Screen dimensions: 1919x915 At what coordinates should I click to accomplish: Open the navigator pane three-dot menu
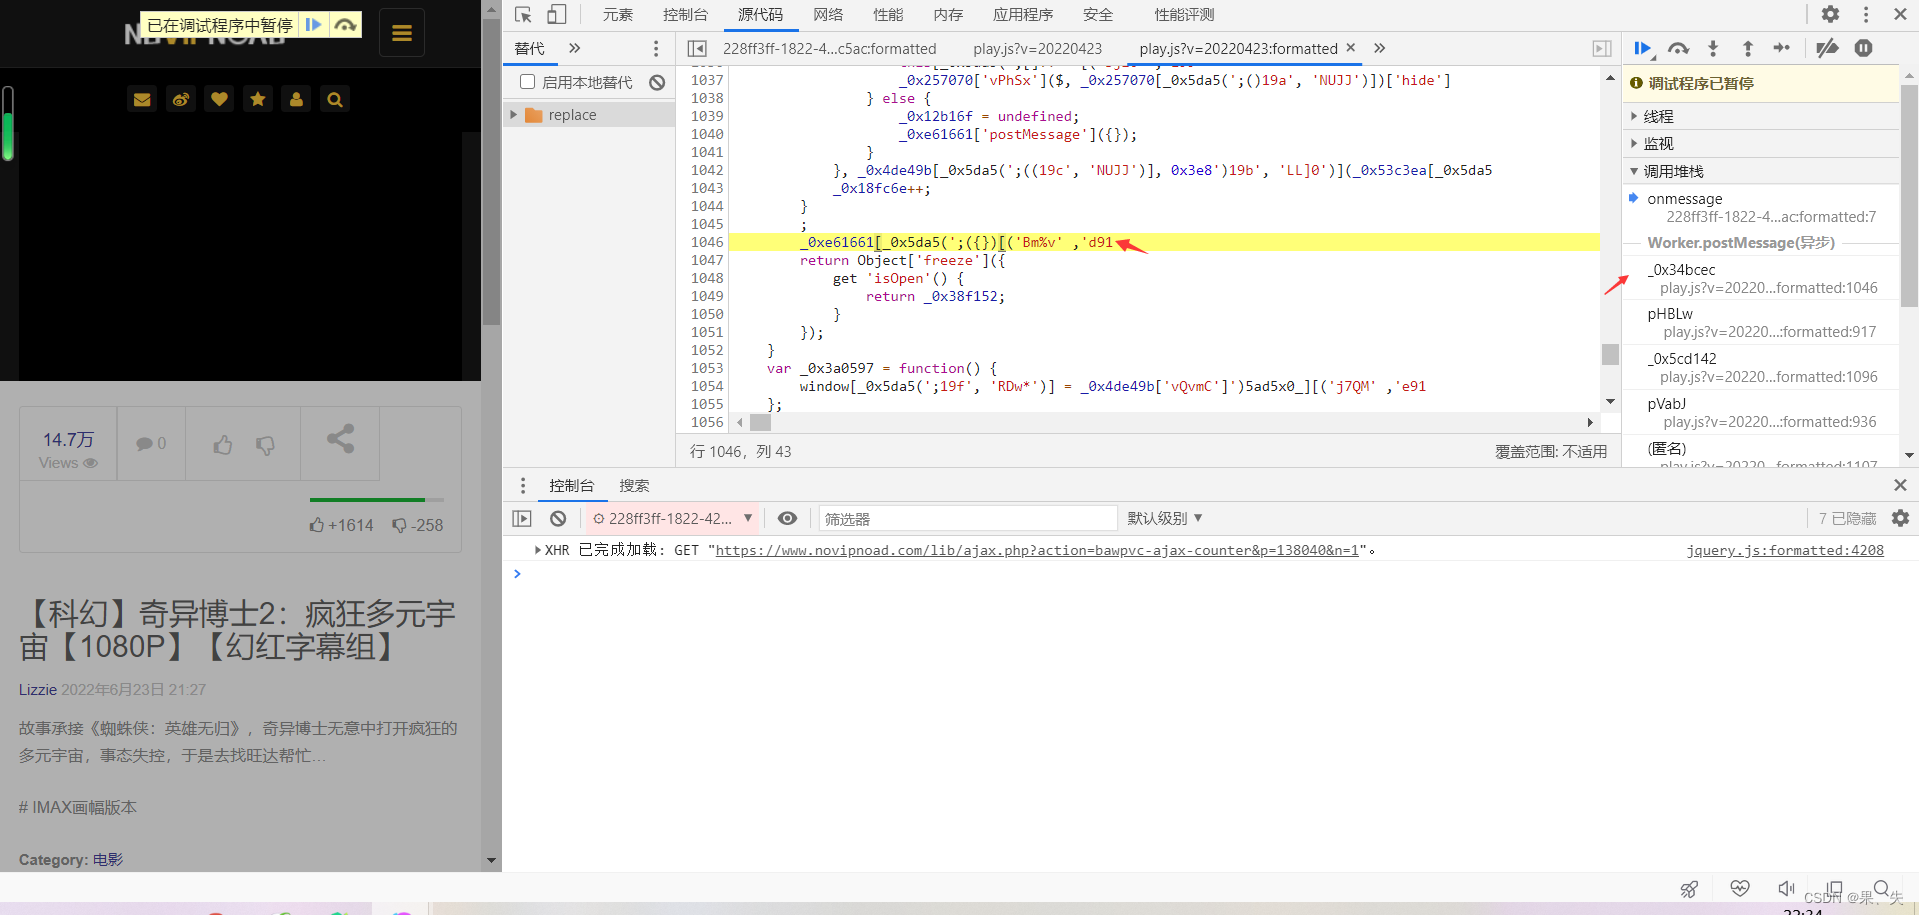(x=656, y=48)
